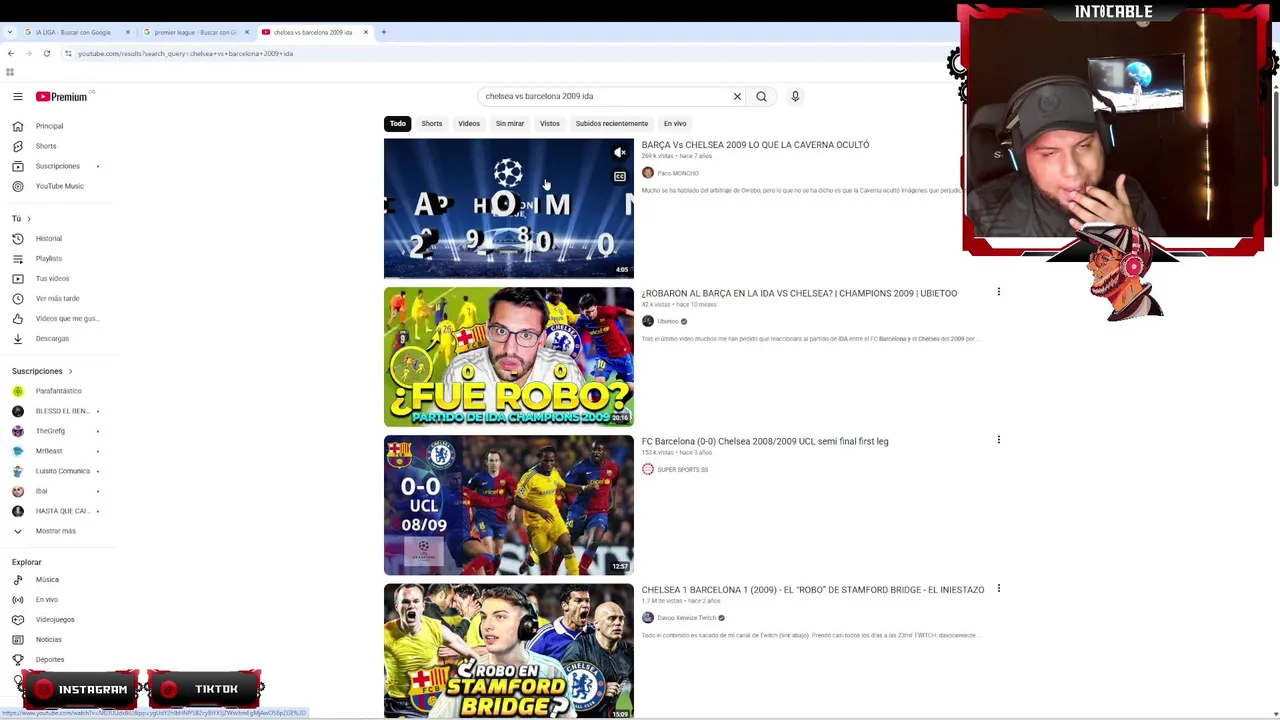Visit Ubietoo channel

tap(668, 322)
